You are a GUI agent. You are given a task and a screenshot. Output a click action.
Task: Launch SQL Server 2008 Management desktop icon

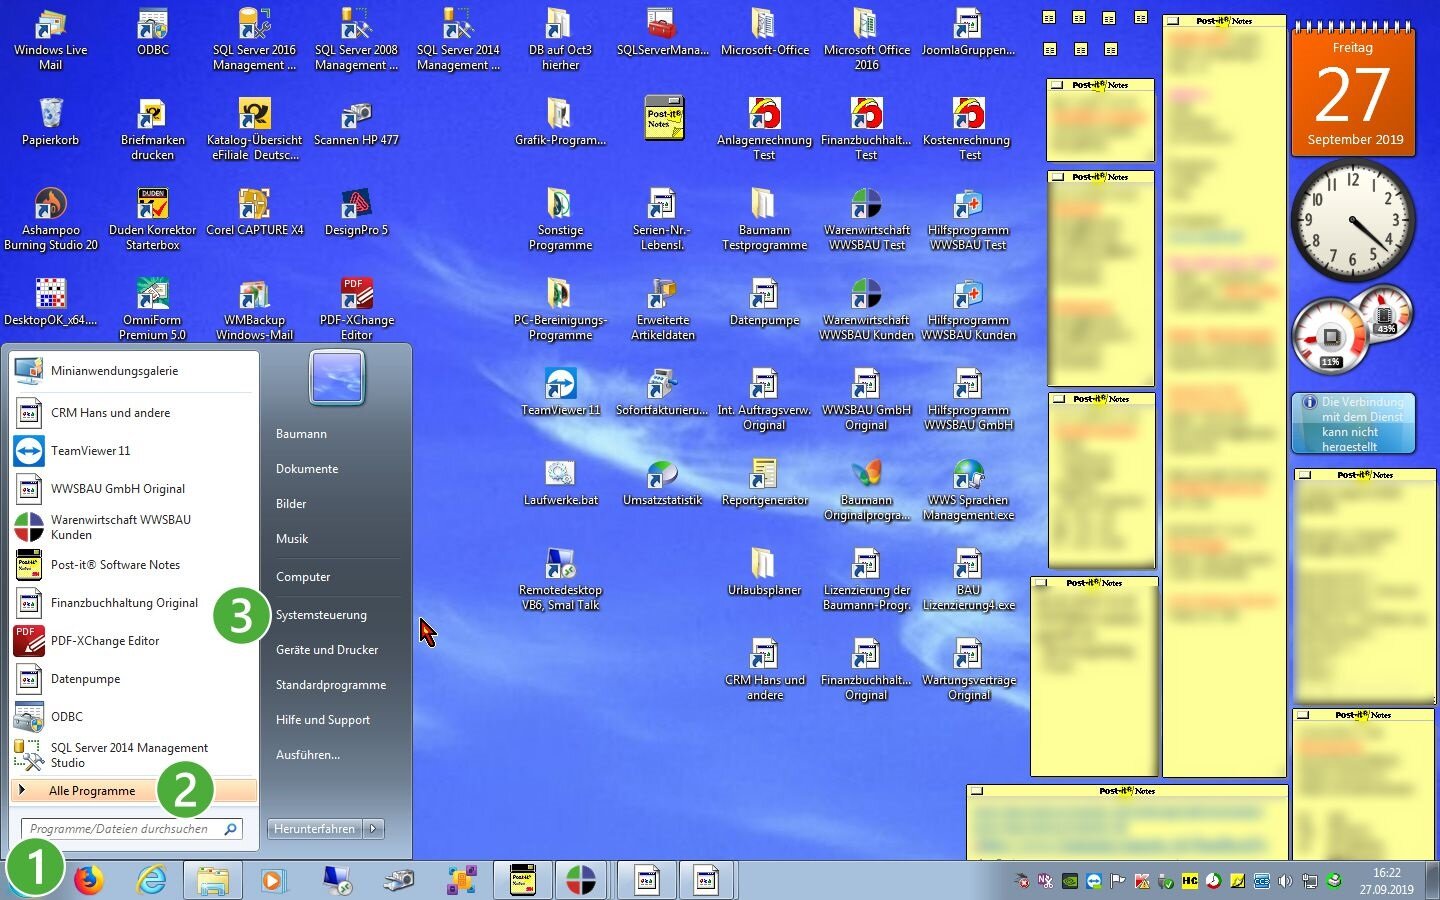(356, 40)
